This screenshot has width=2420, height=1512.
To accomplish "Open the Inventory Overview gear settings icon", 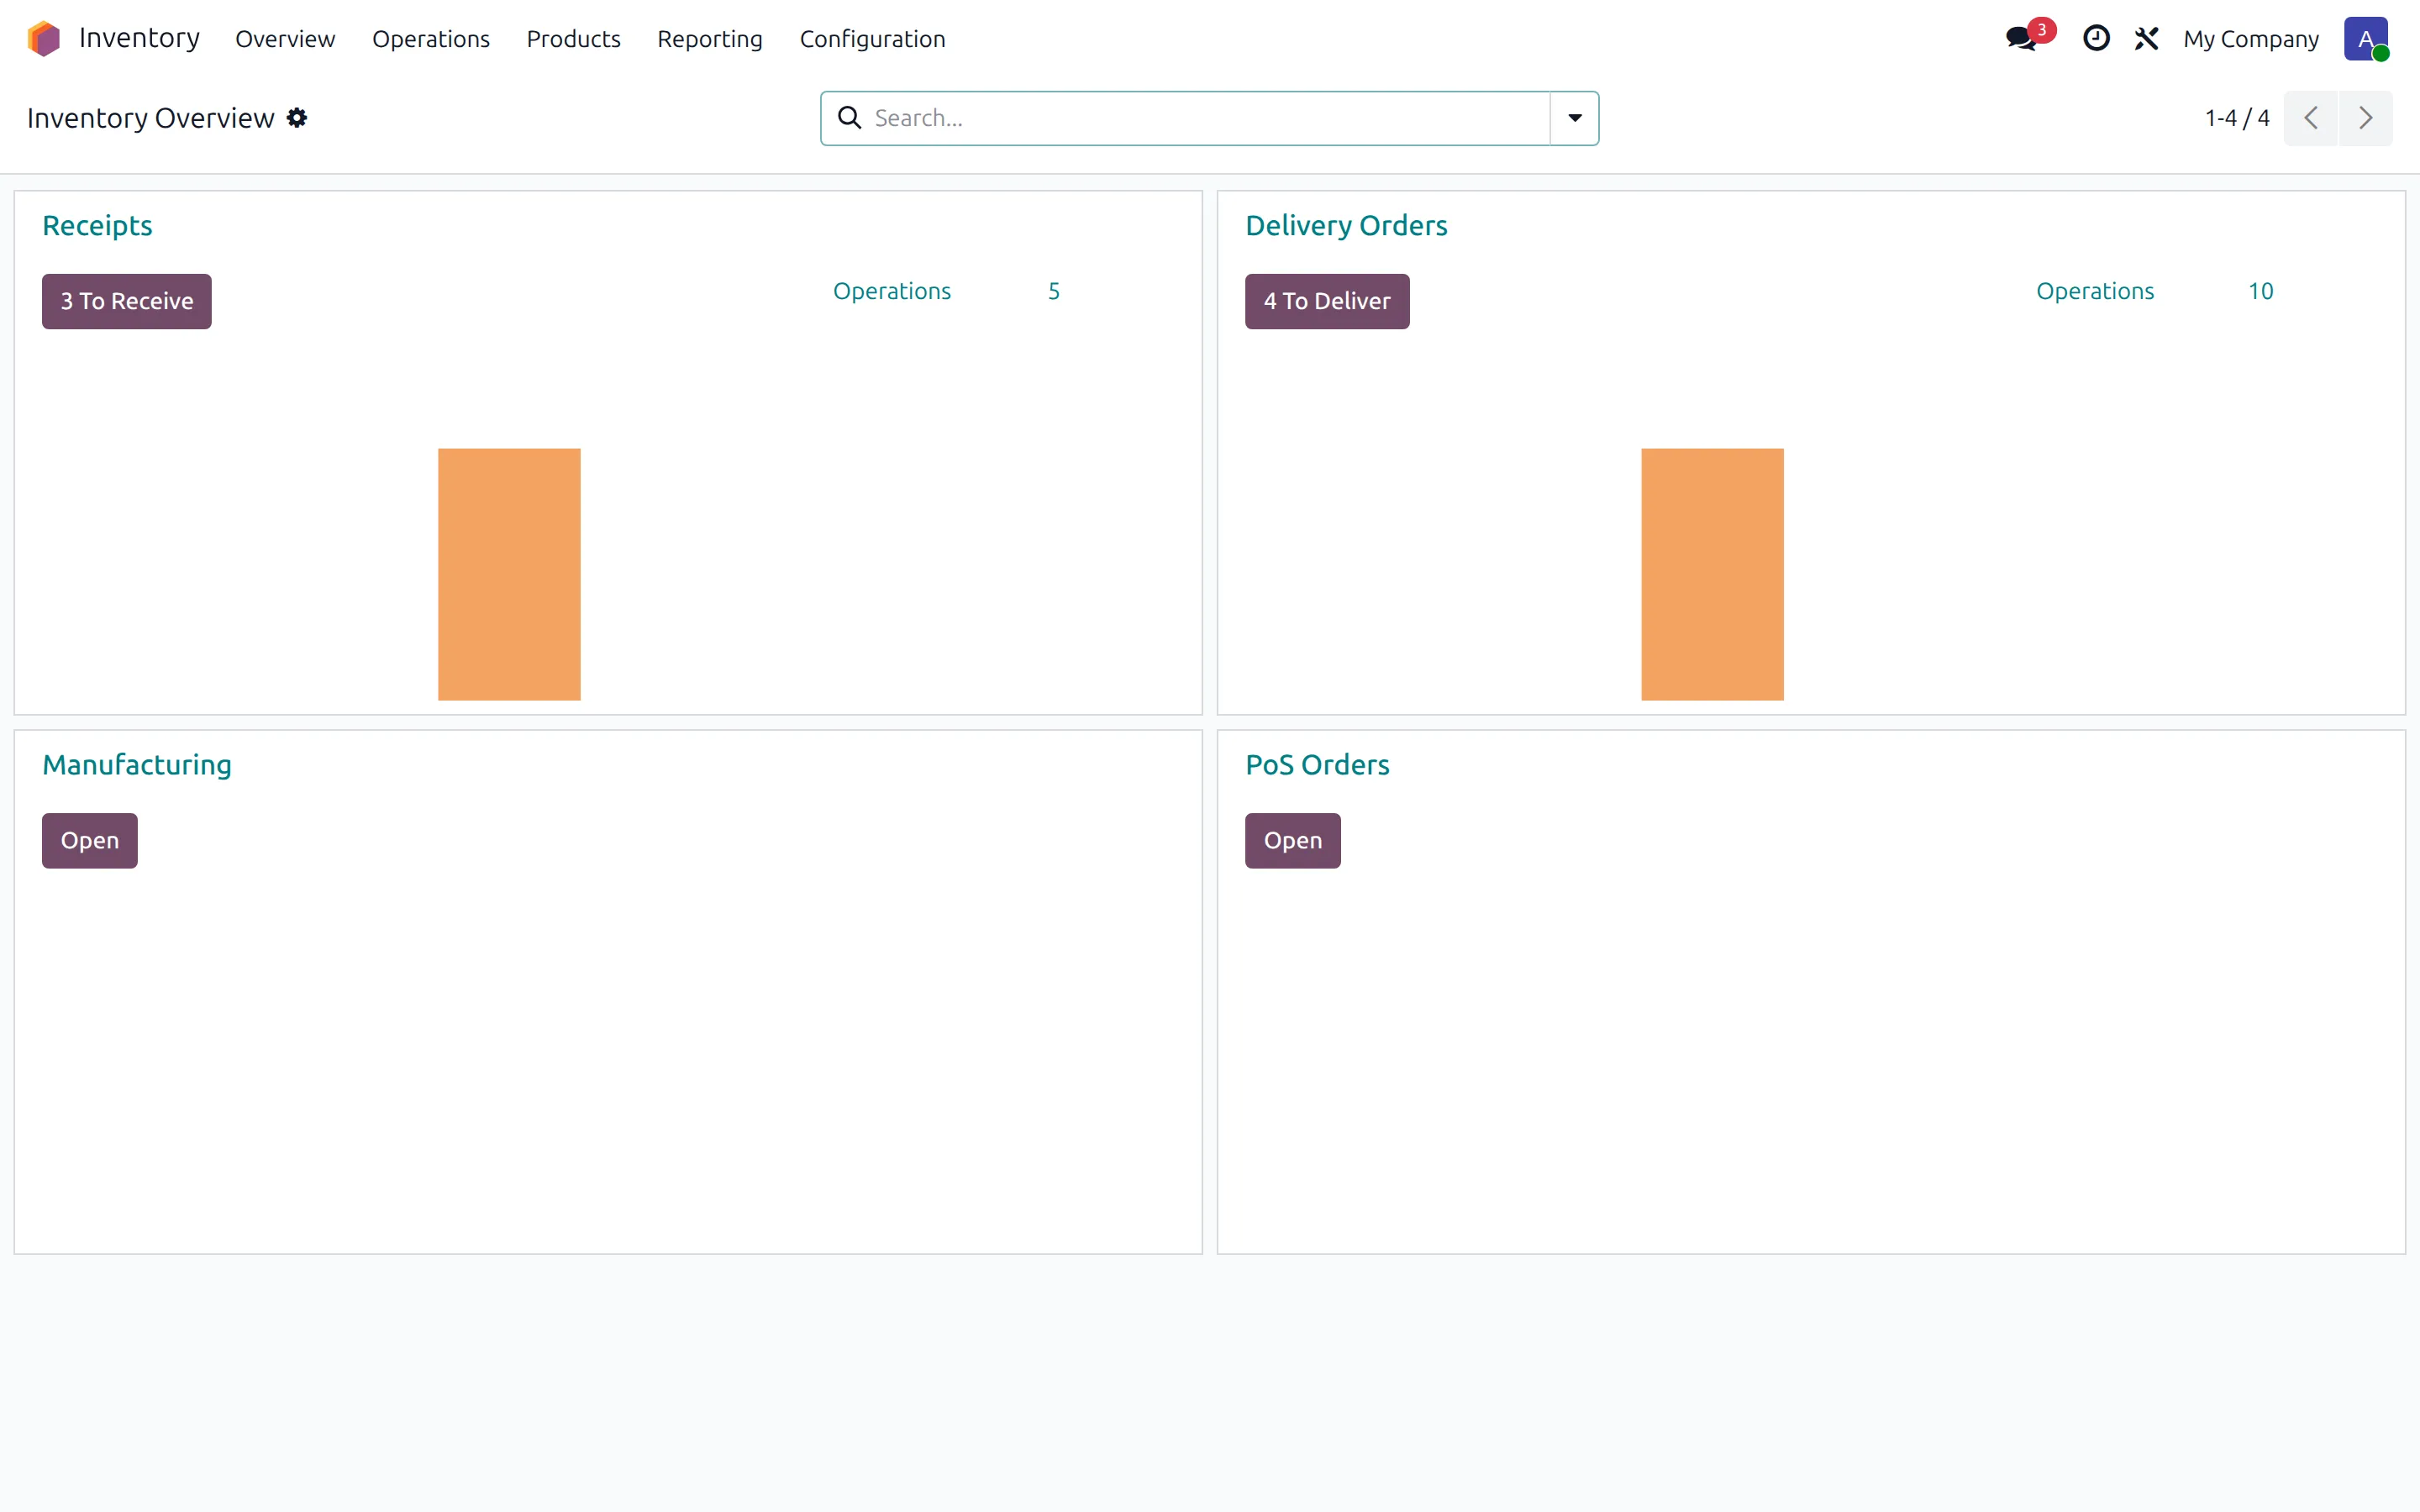I will click(x=297, y=118).
